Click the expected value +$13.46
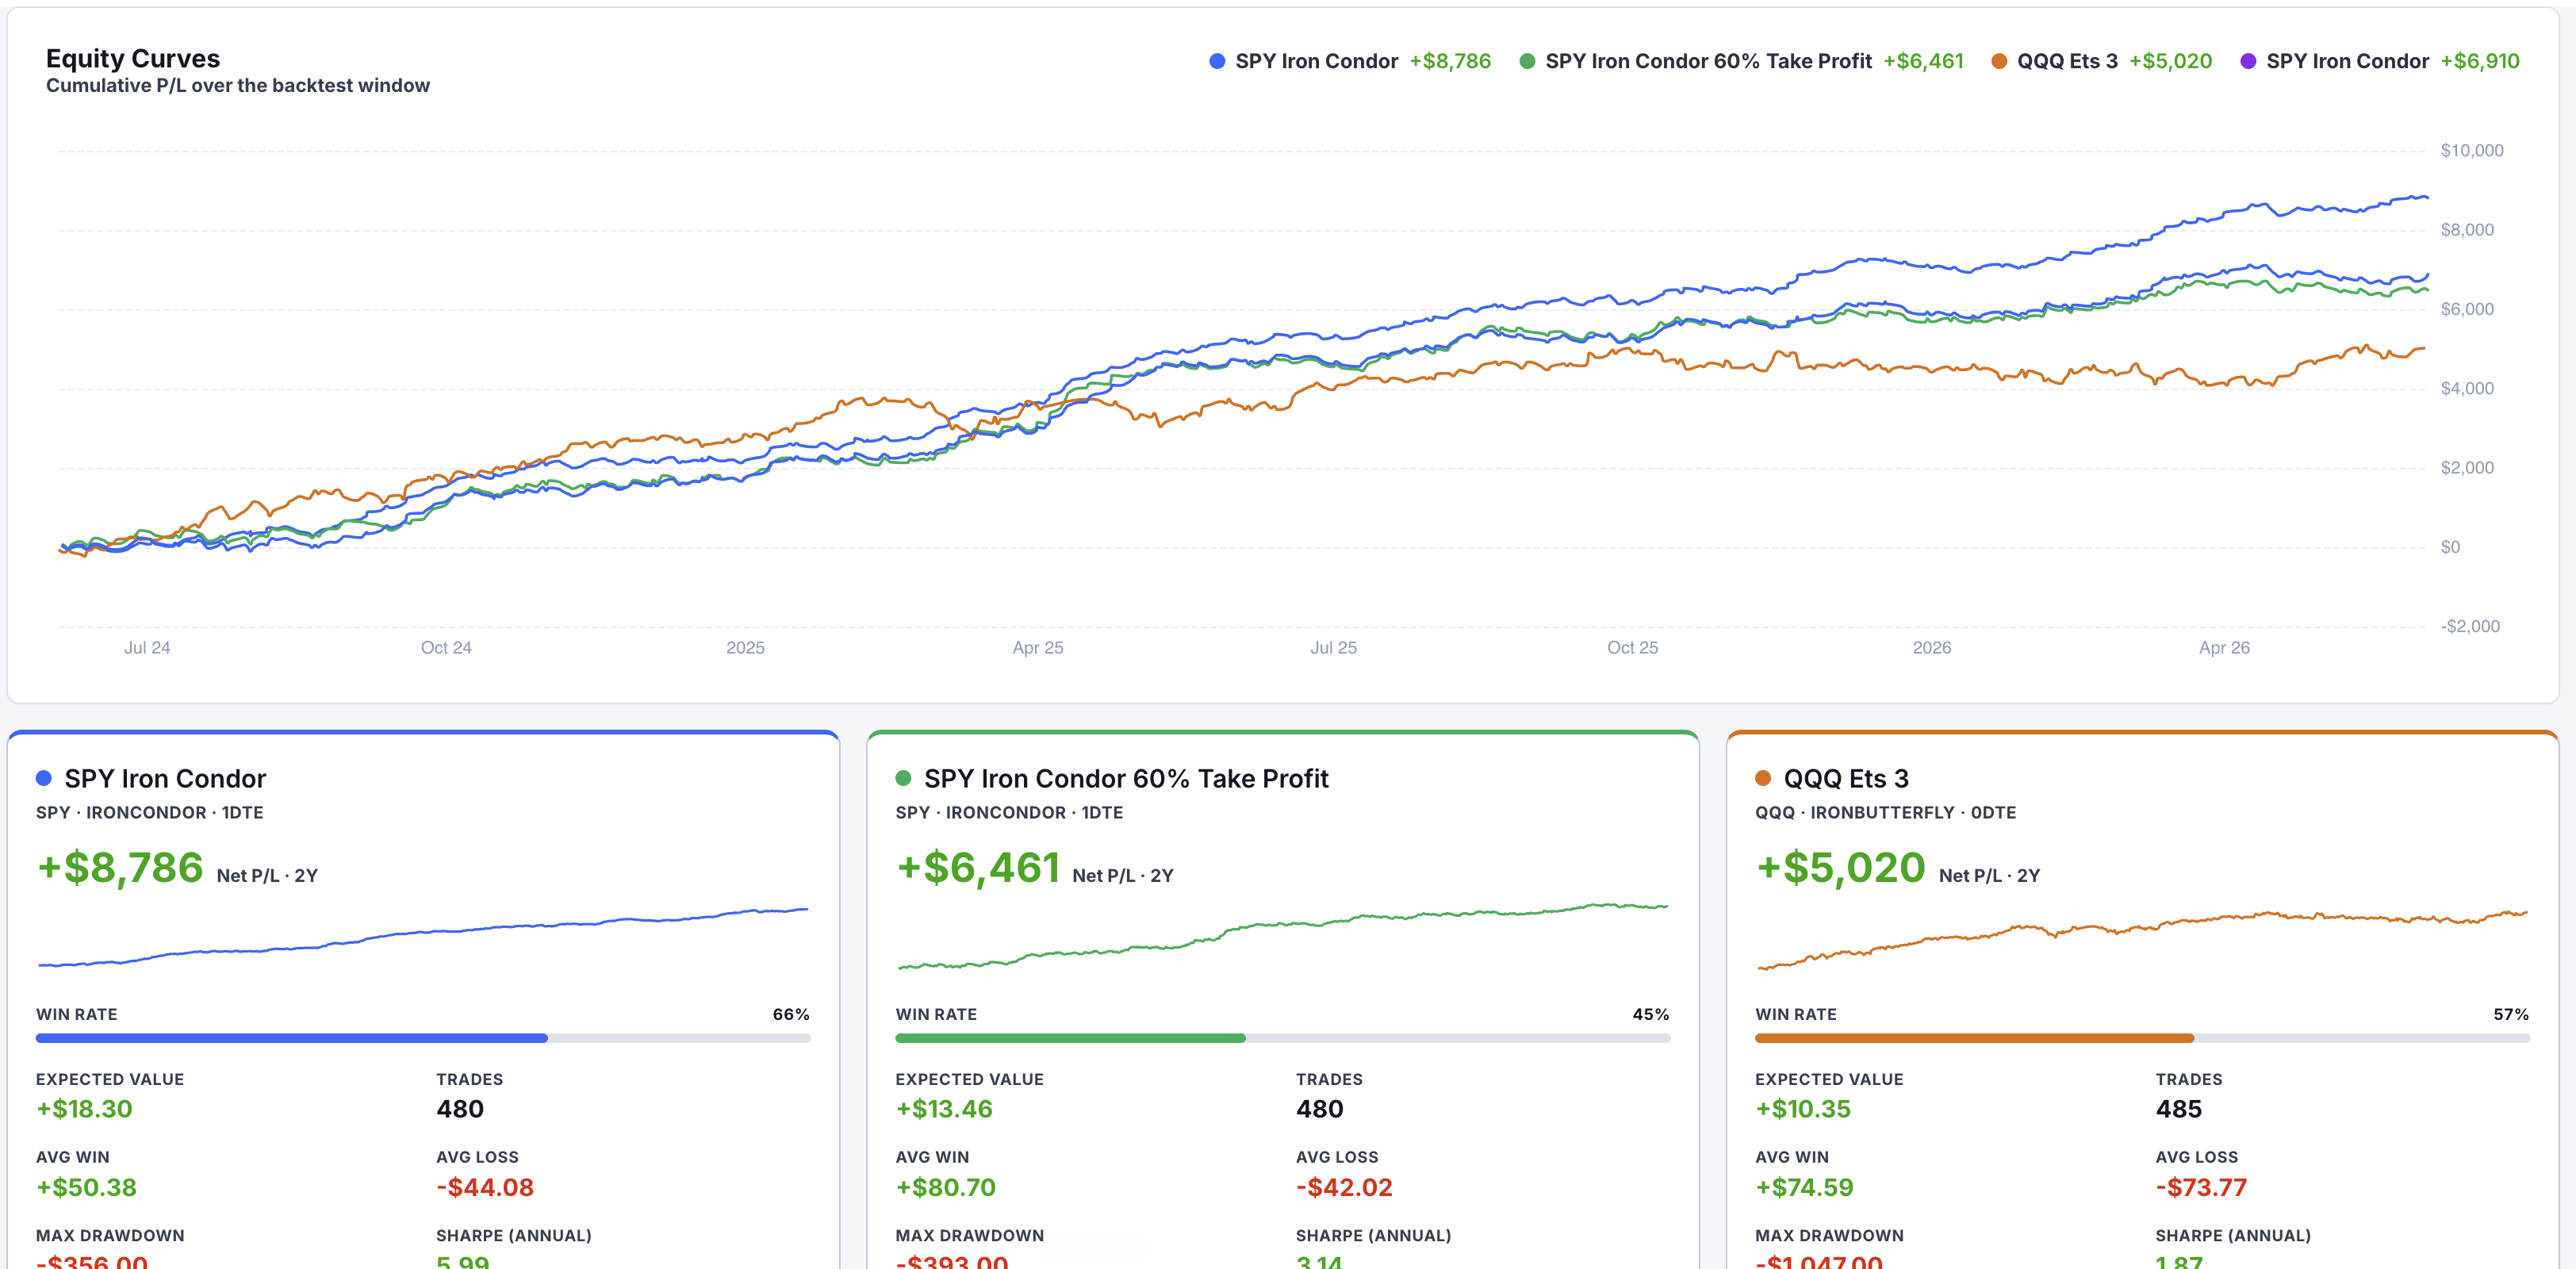Screen dimensions: 2576x1269 tap(944, 1109)
